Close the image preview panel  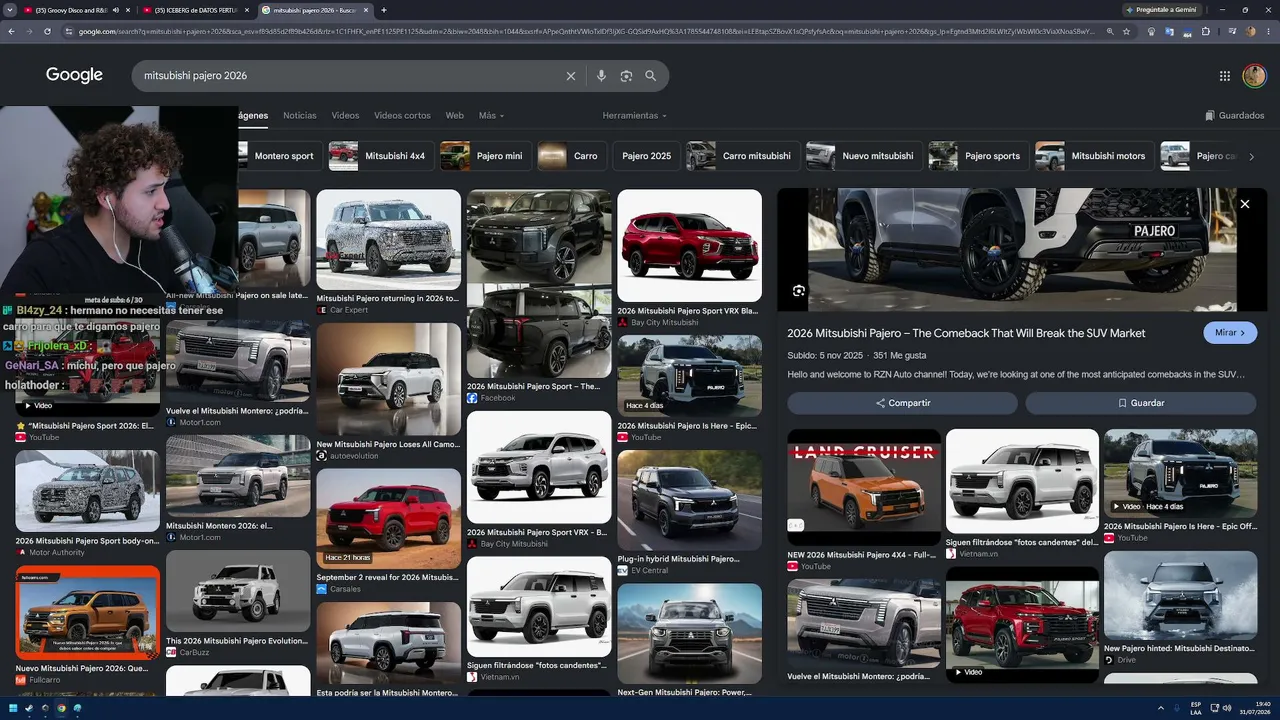1245,204
